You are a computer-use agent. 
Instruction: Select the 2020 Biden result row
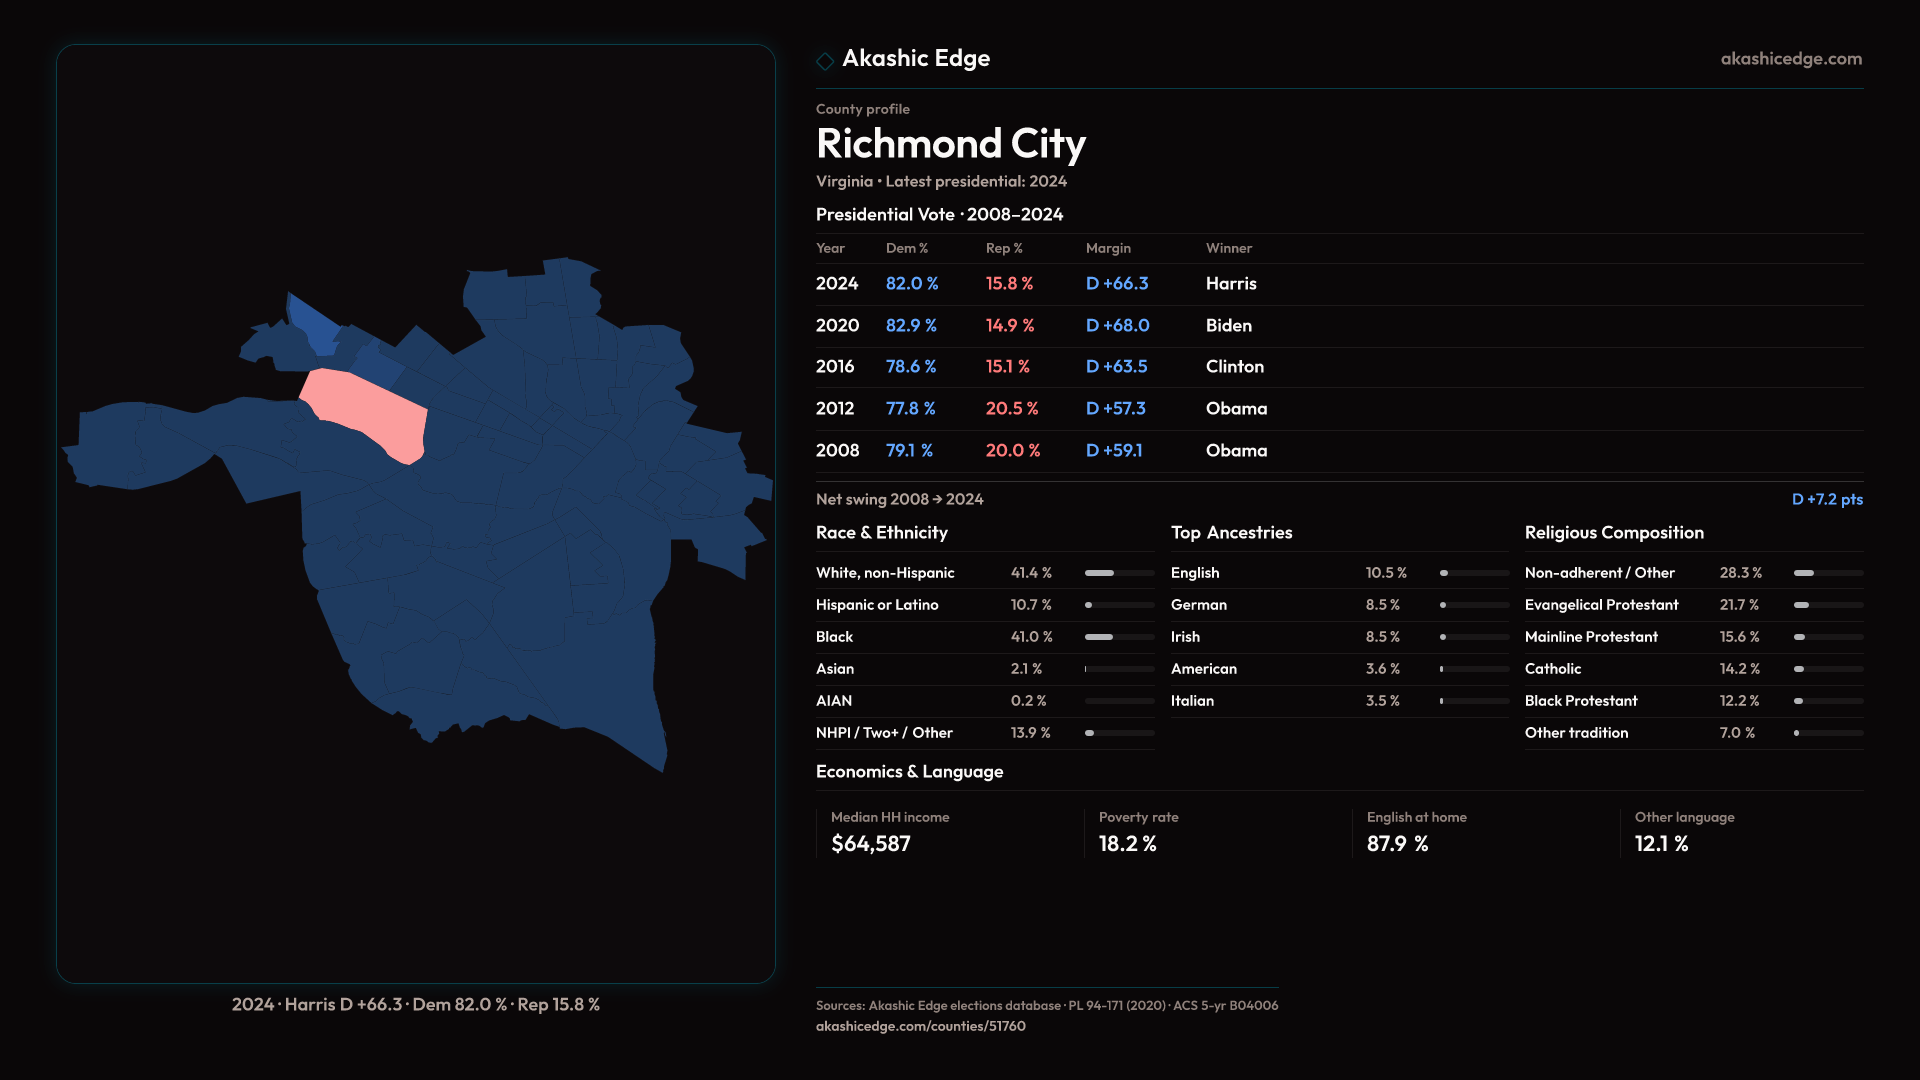coord(1228,326)
